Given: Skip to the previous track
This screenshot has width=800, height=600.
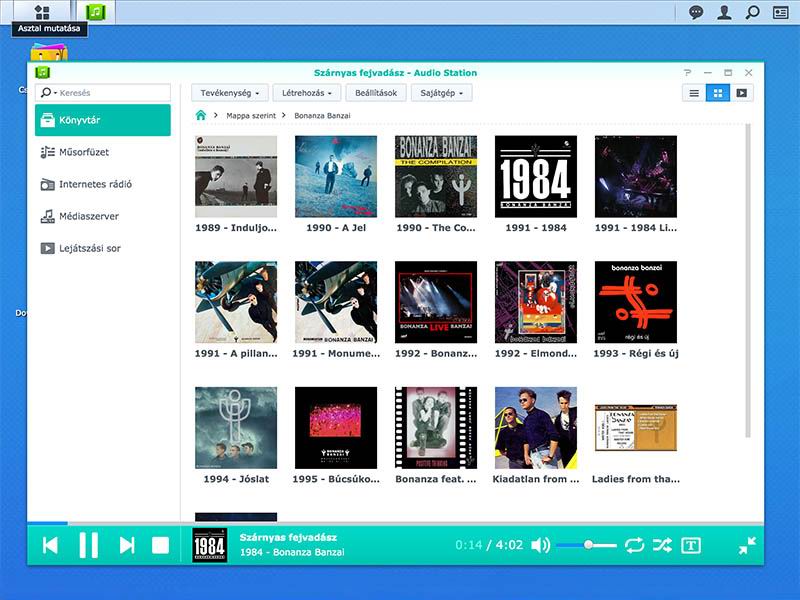Looking at the screenshot, I should pos(50,545).
